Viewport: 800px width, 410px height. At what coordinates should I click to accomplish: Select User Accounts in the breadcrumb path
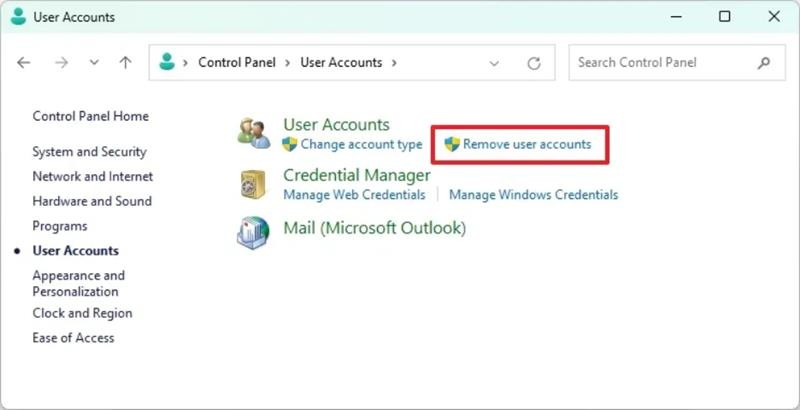(341, 62)
